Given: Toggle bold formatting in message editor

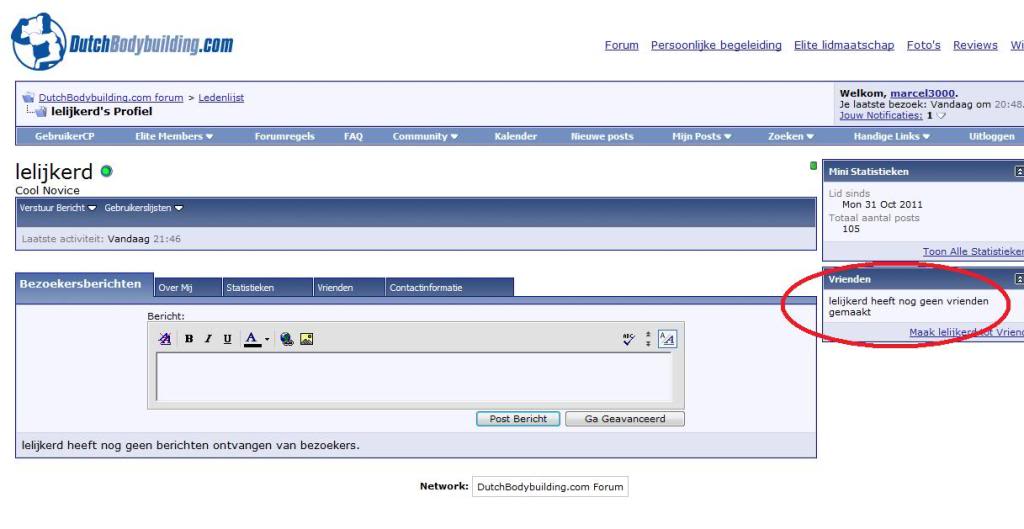Looking at the screenshot, I should coord(190,339).
